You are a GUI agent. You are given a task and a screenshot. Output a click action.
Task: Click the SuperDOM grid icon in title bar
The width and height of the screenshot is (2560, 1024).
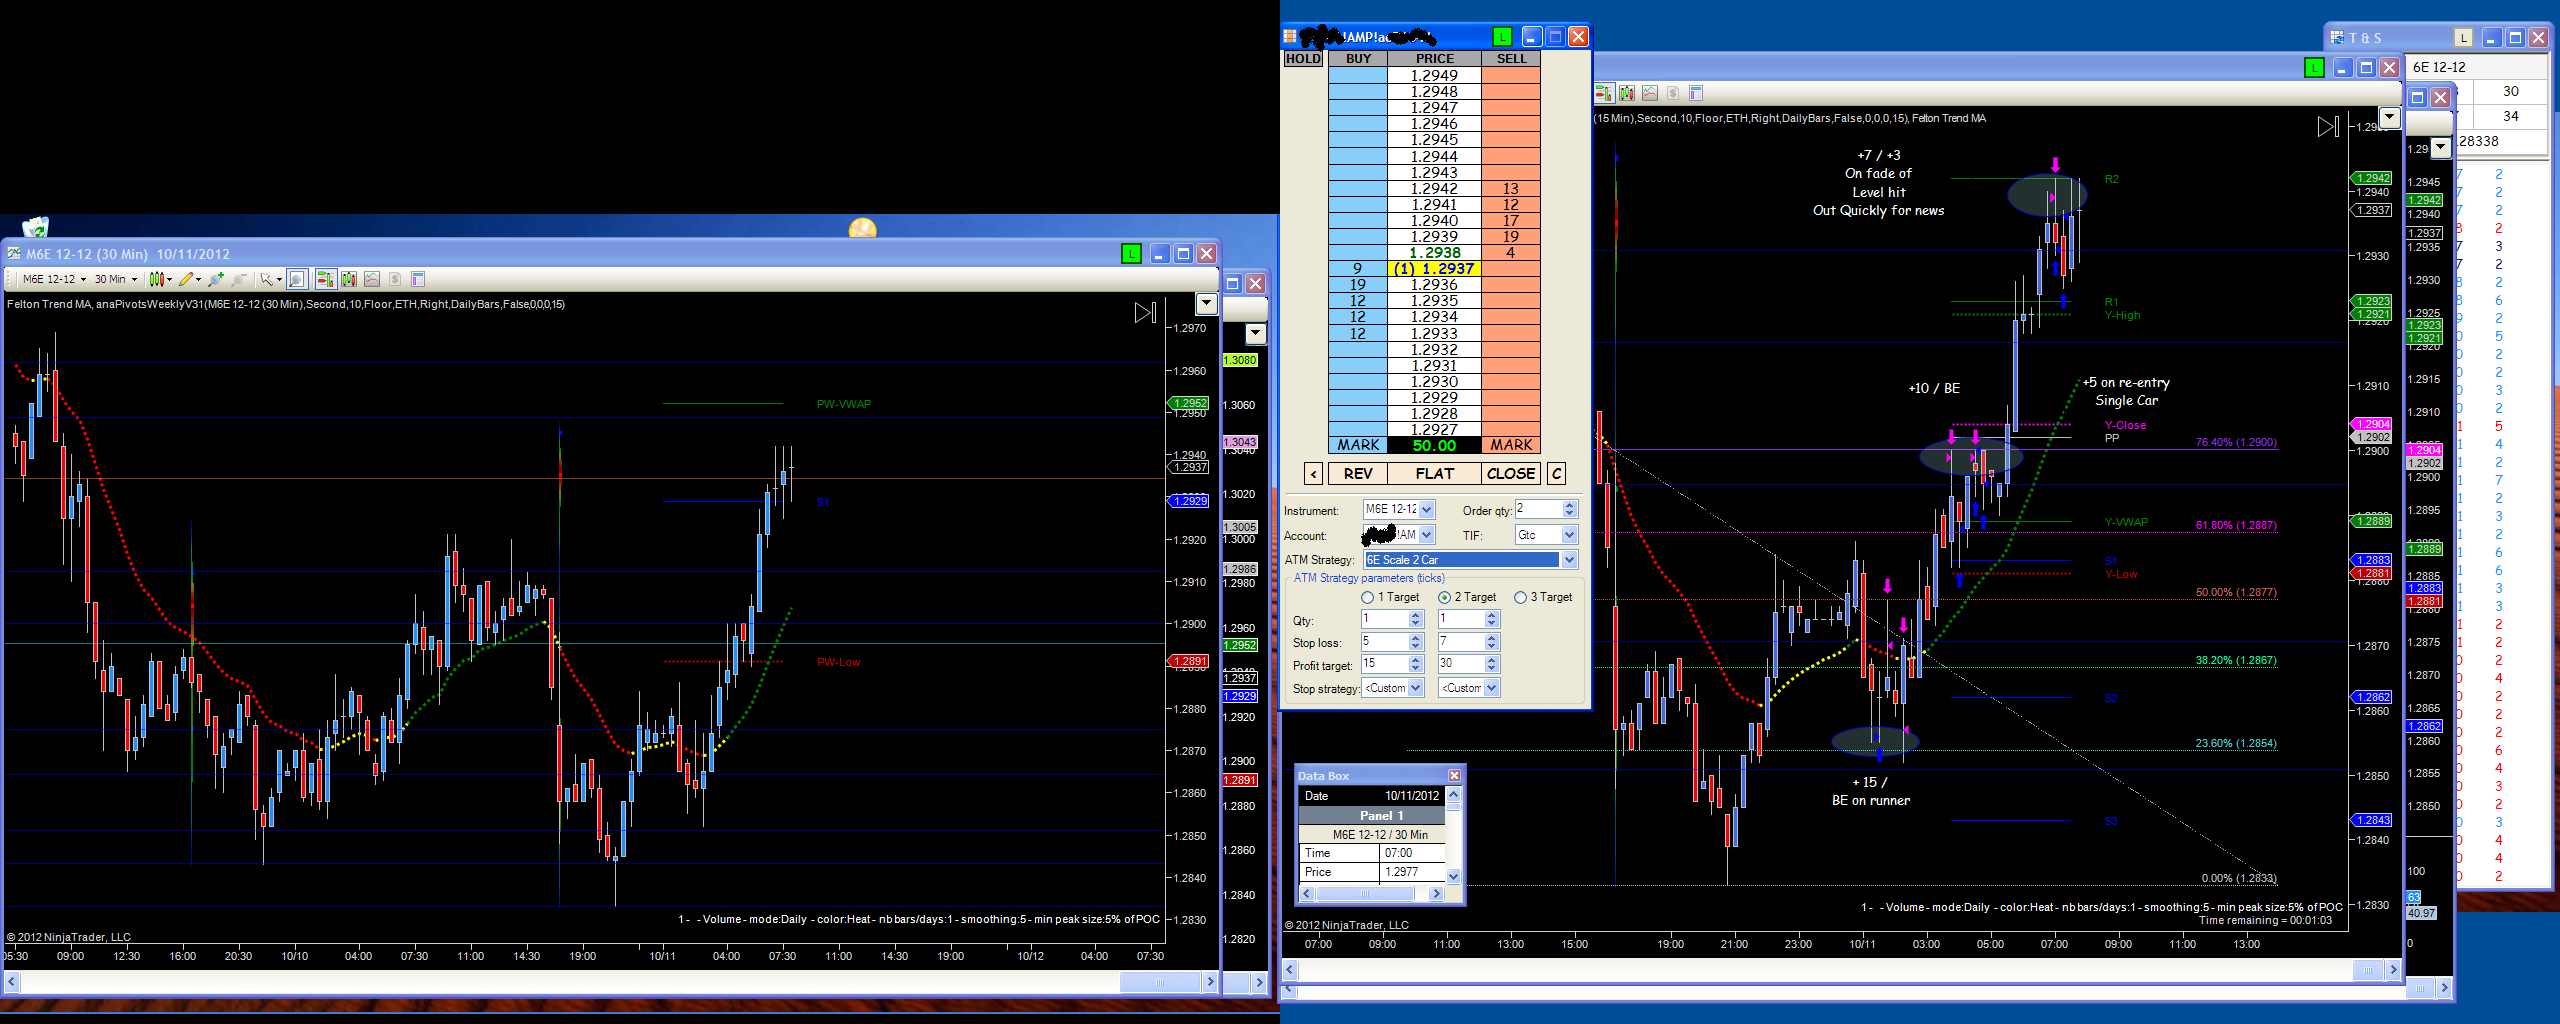(x=1291, y=37)
